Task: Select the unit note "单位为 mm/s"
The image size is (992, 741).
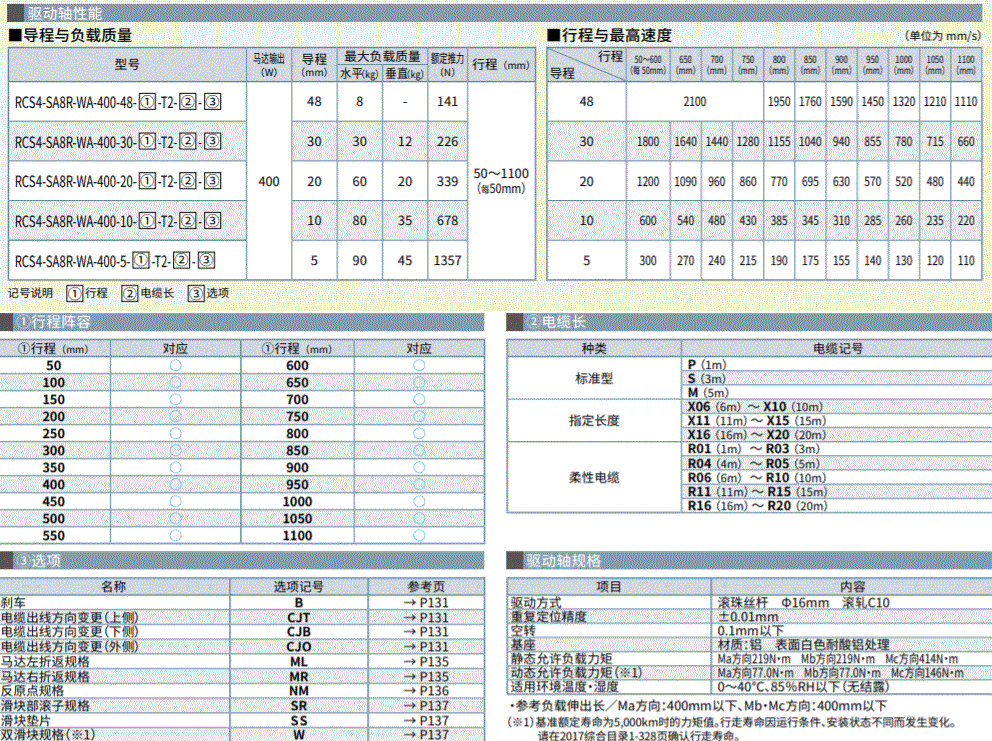Action: (943, 36)
